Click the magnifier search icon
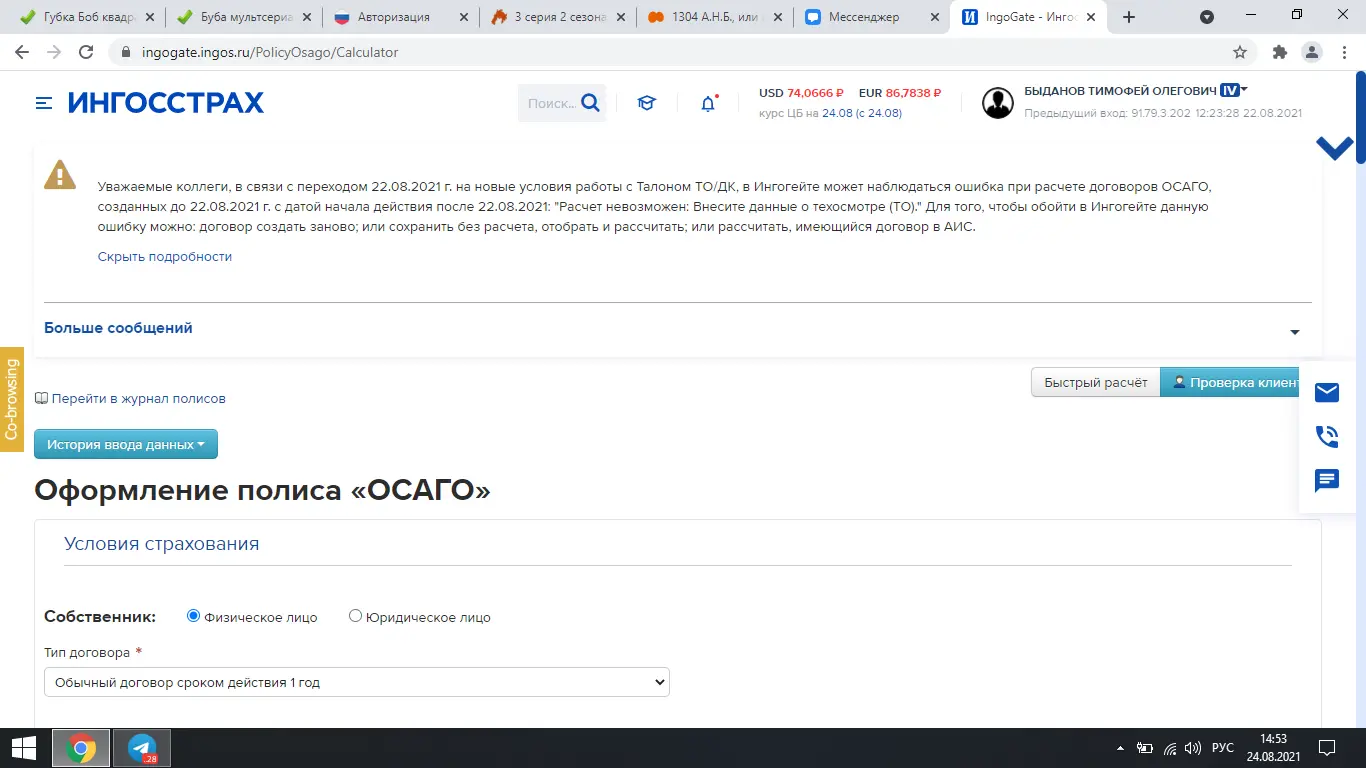This screenshot has width=1366, height=768. pyautogui.click(x=590, y=102)
